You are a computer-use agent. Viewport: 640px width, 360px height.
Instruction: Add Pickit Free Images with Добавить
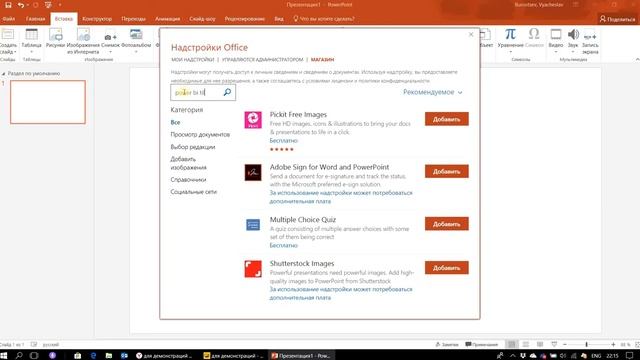point(447,119)
